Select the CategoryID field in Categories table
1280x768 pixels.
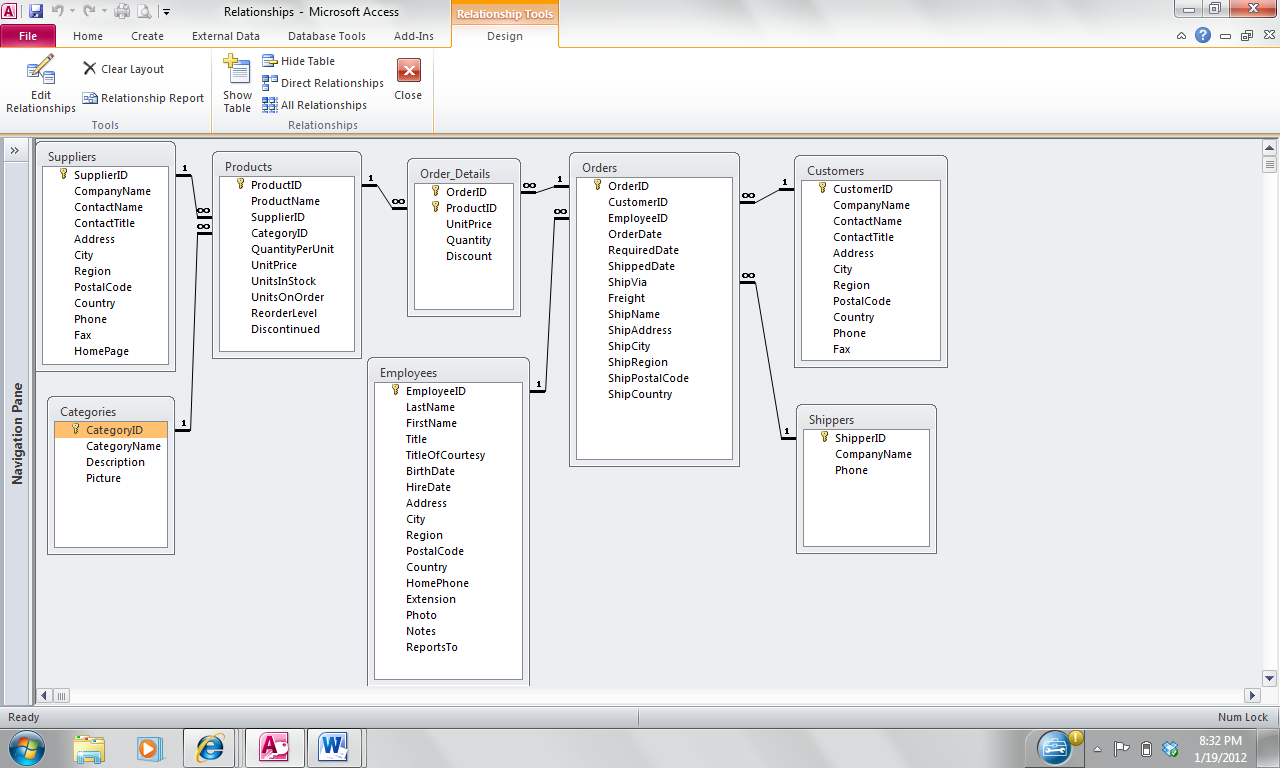[x=111, y=430]
